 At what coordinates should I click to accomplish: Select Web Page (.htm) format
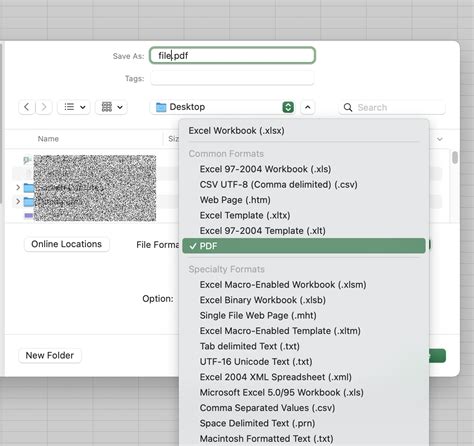[304, 200]
